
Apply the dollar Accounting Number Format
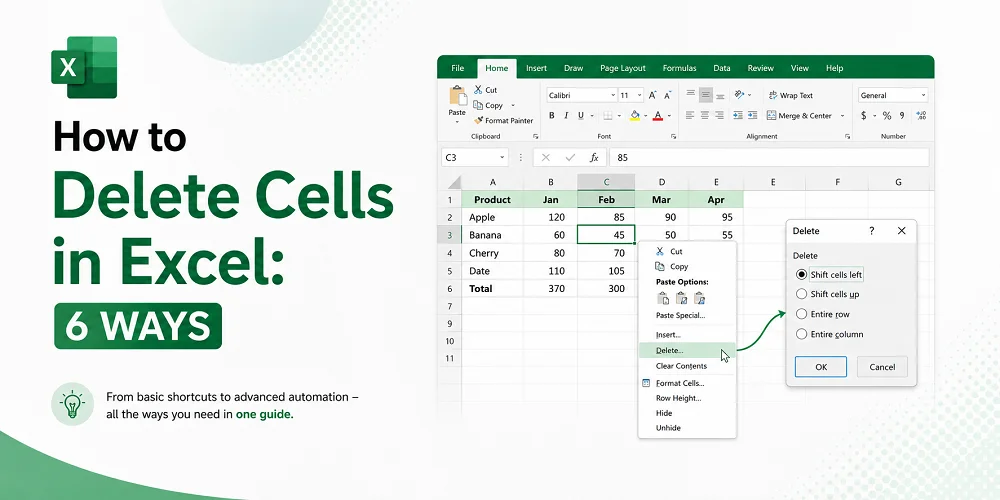click(x=864, y=115)
